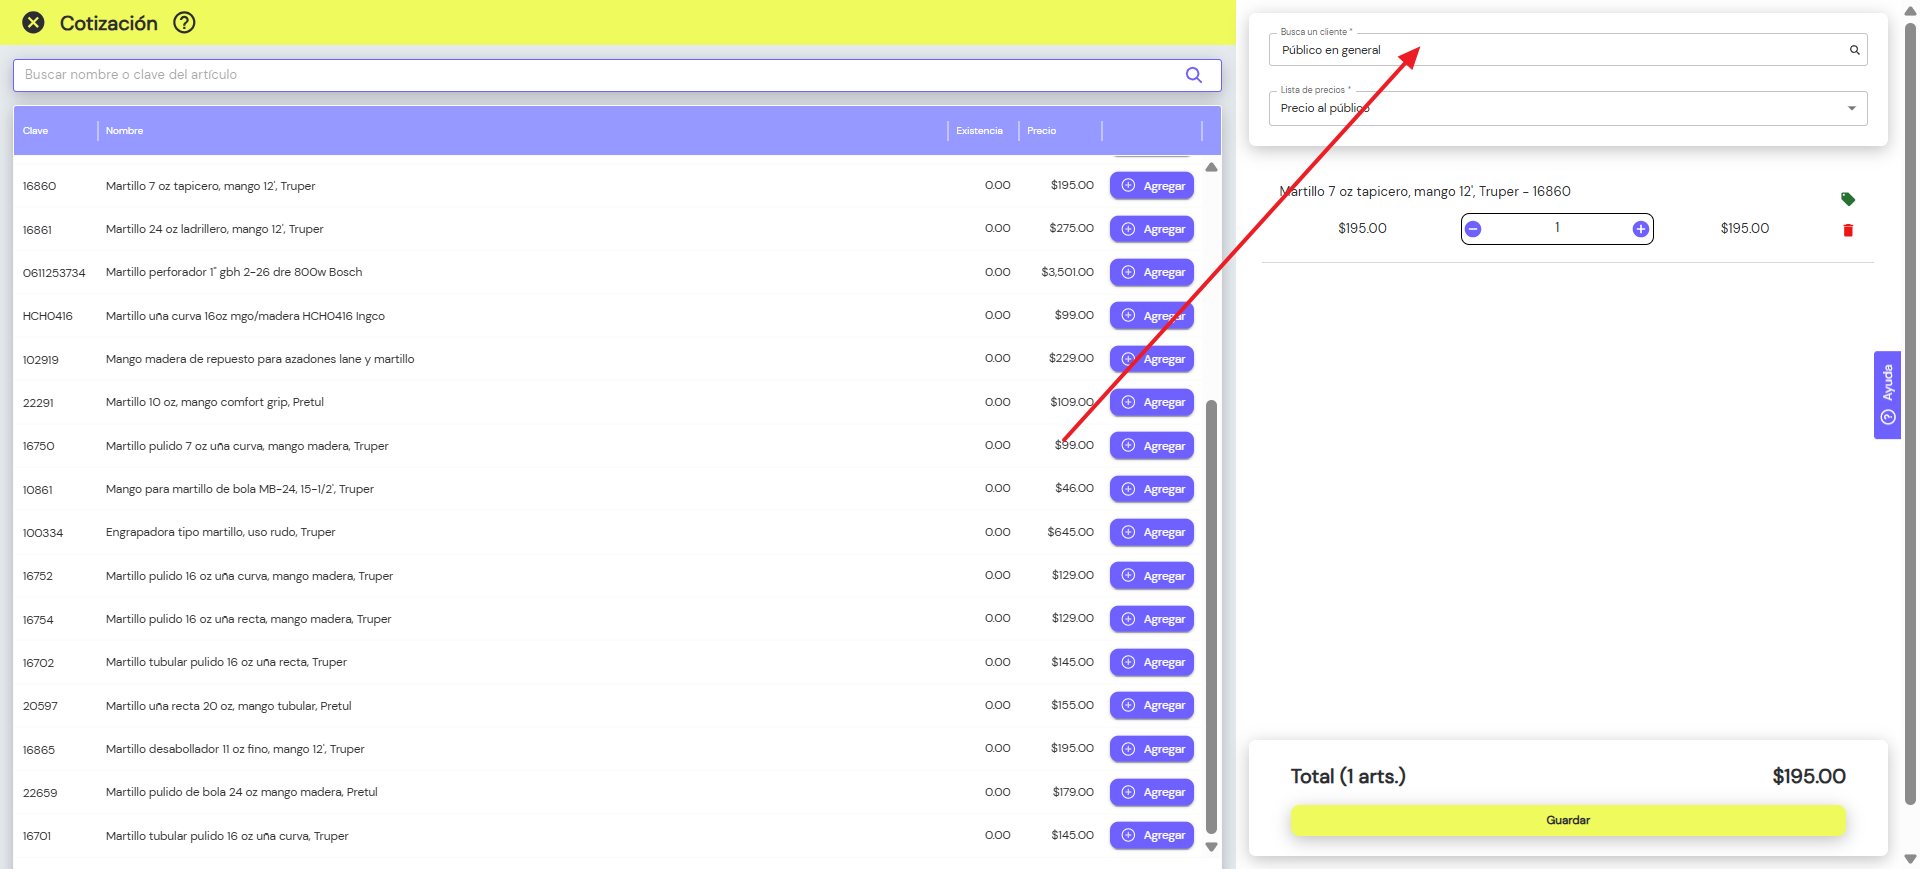Click the Total (1 arts.) label
The width and height of the screenshot is (1920, 869).
(x=1348, y=776)
